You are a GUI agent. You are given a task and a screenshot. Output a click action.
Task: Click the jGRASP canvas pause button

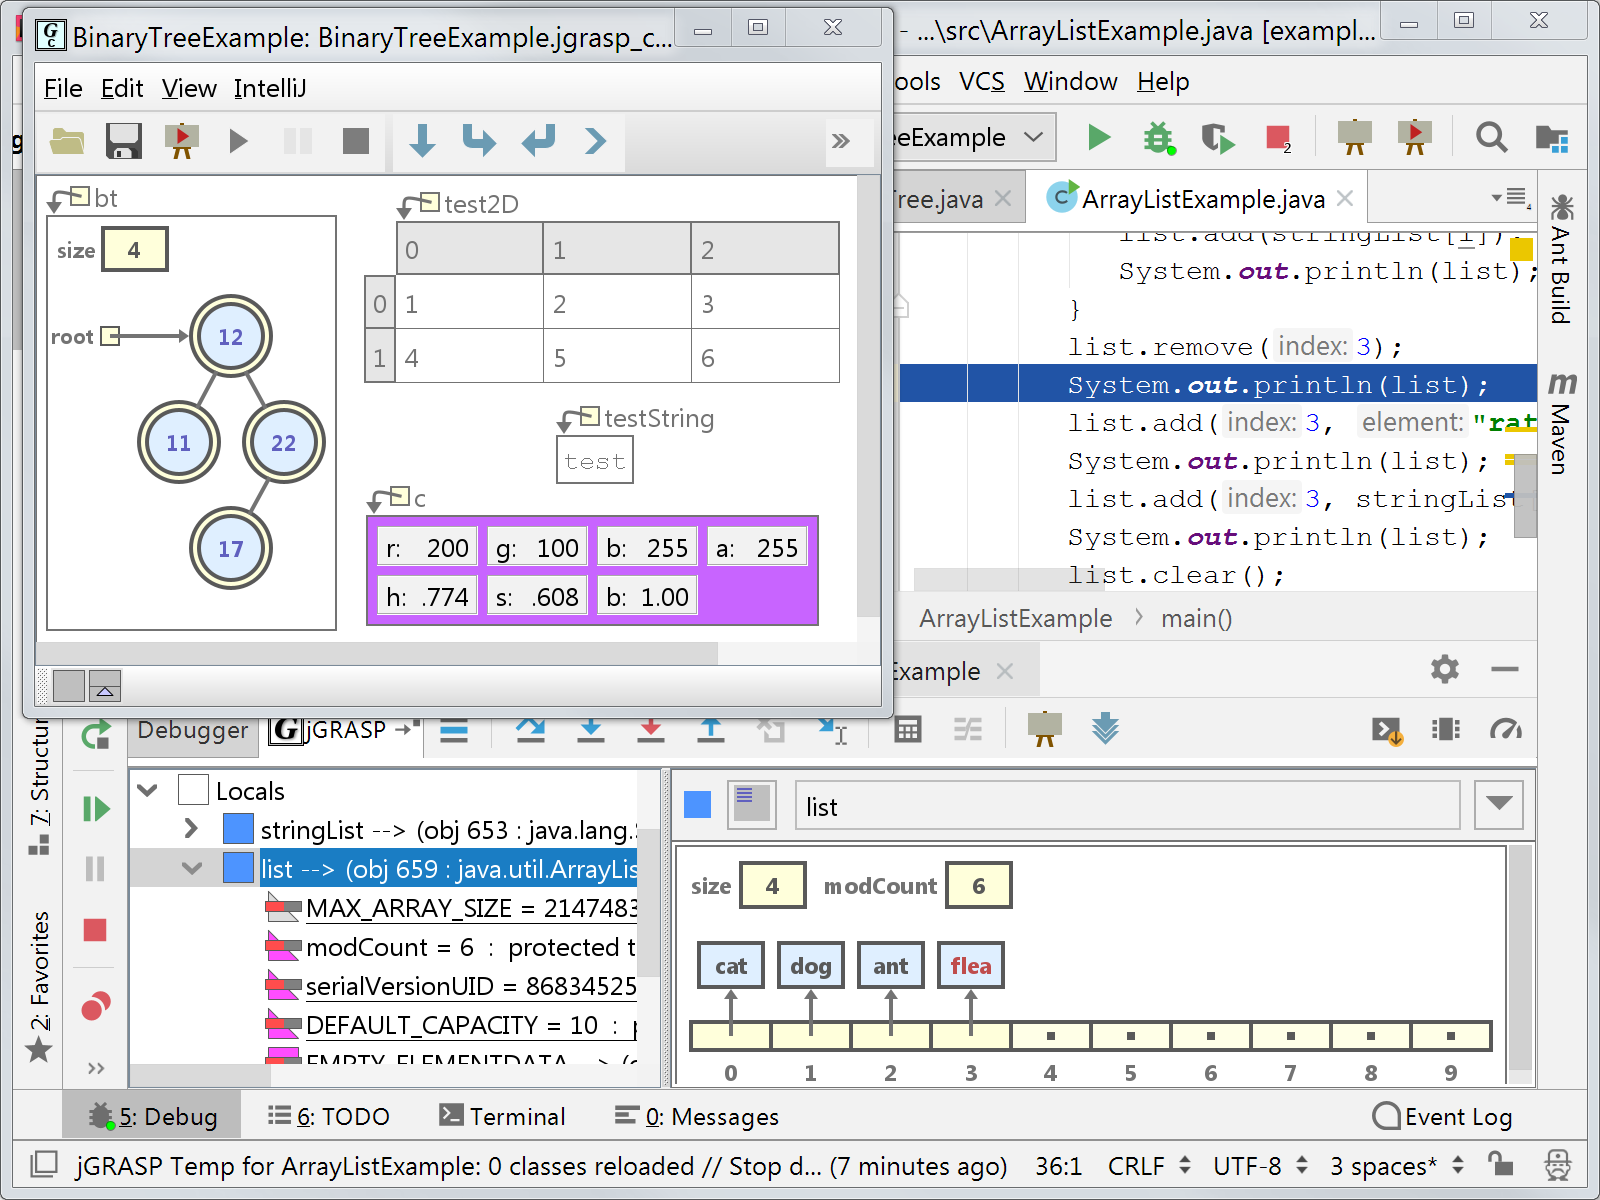[x=298, y=141]
